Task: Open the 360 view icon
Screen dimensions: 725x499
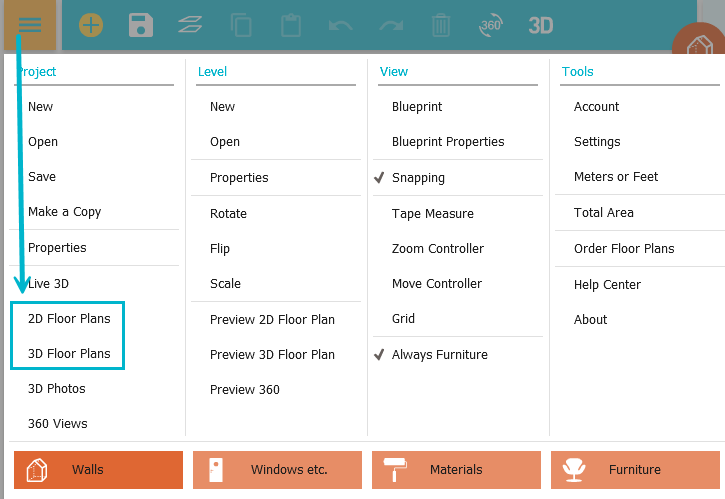Action: coord(490,25)
